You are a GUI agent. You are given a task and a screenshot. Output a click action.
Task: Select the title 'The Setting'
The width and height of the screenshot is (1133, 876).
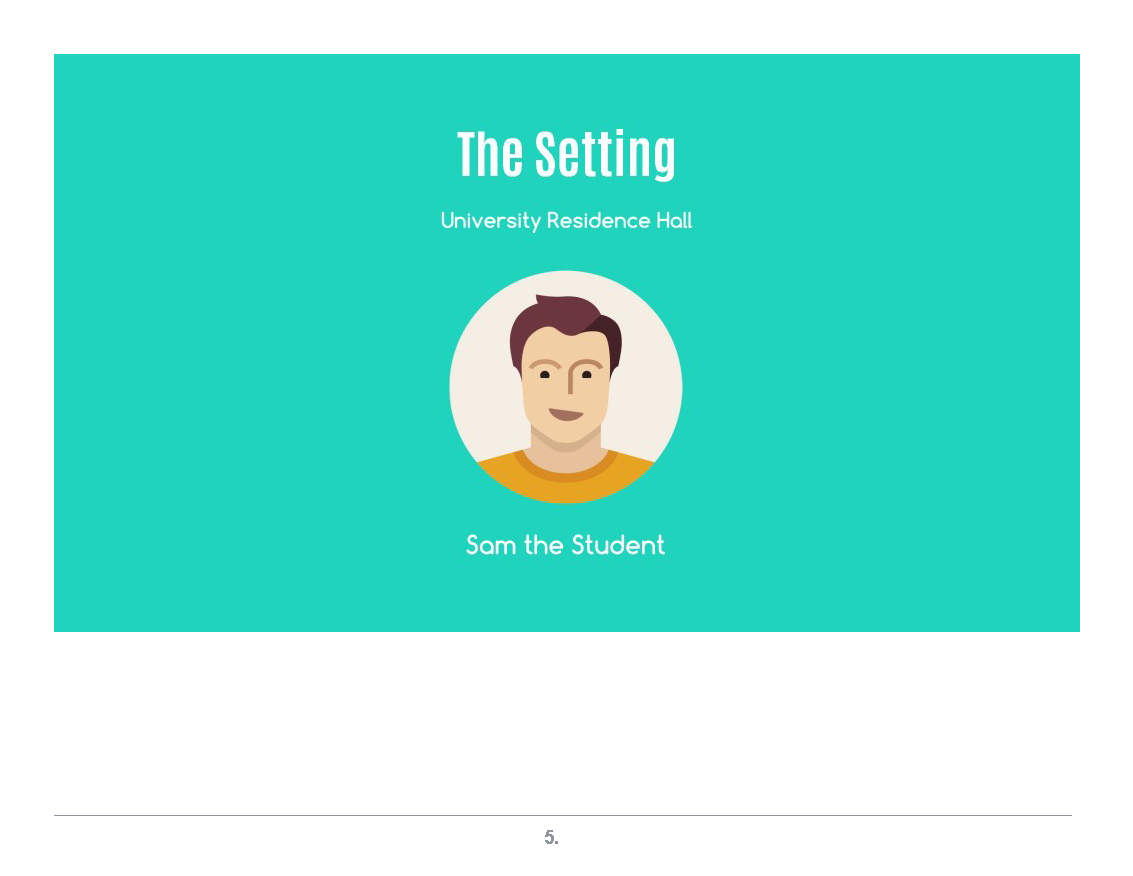pos(566,154)
